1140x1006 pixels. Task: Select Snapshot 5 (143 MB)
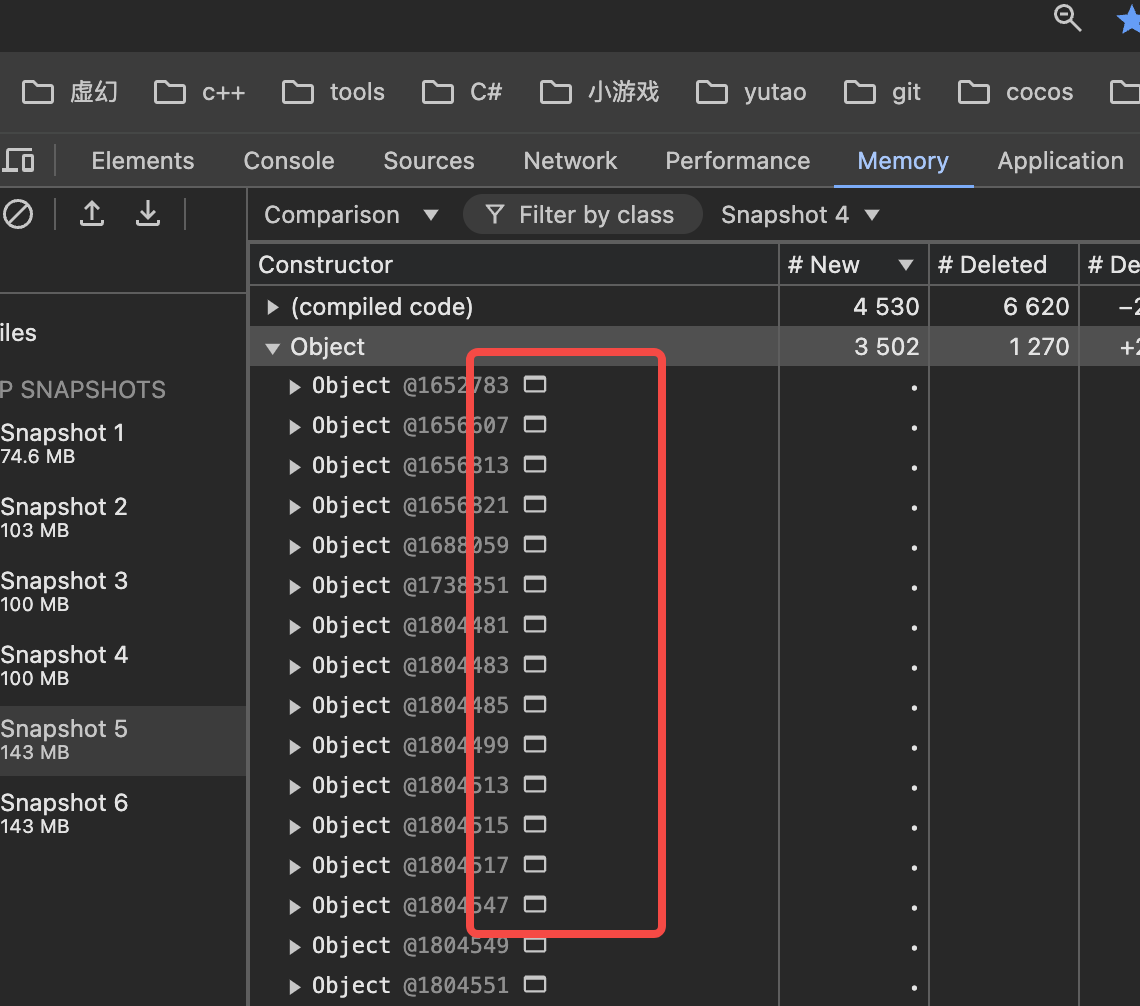point(122,740)
